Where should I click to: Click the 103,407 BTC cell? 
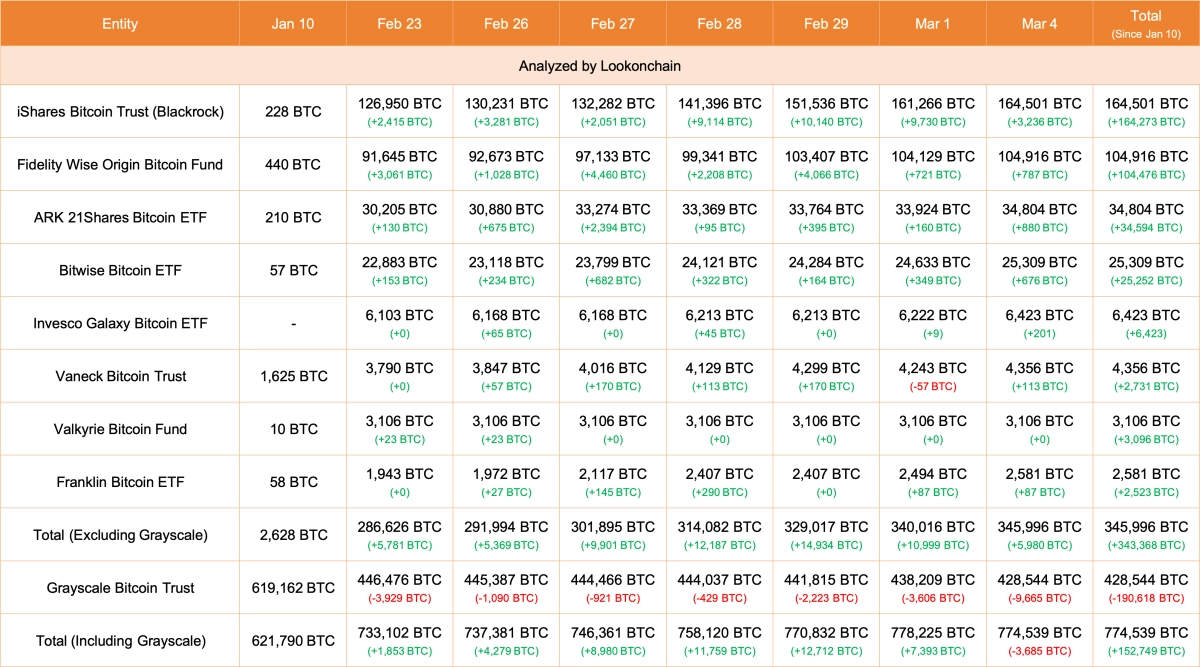[826, 164]
